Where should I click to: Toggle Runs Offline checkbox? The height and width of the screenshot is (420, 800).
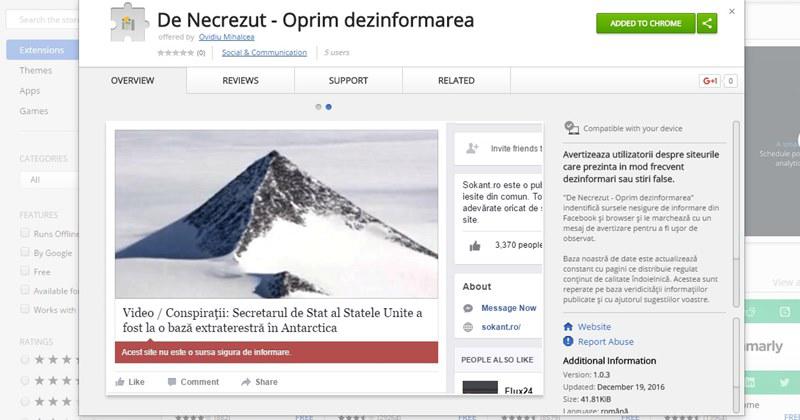pos(24,233)
